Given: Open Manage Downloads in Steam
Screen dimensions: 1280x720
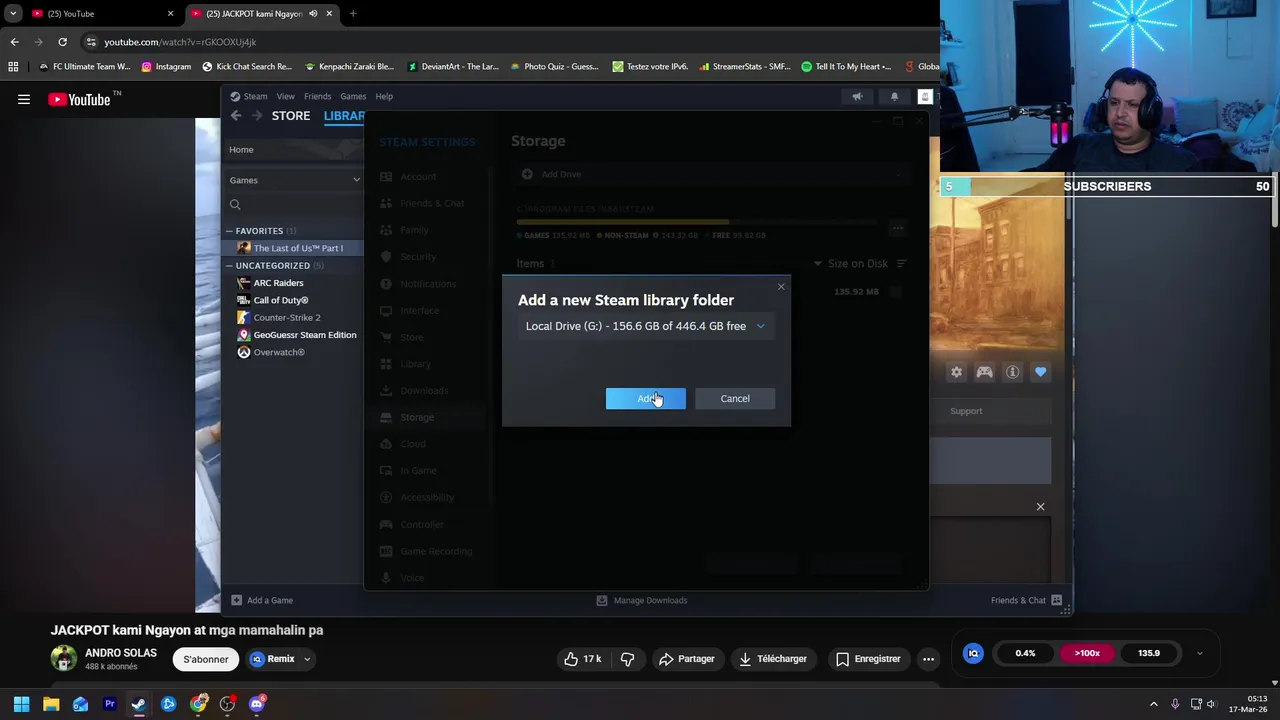Looking at the screenshot, I should [642, 600].
